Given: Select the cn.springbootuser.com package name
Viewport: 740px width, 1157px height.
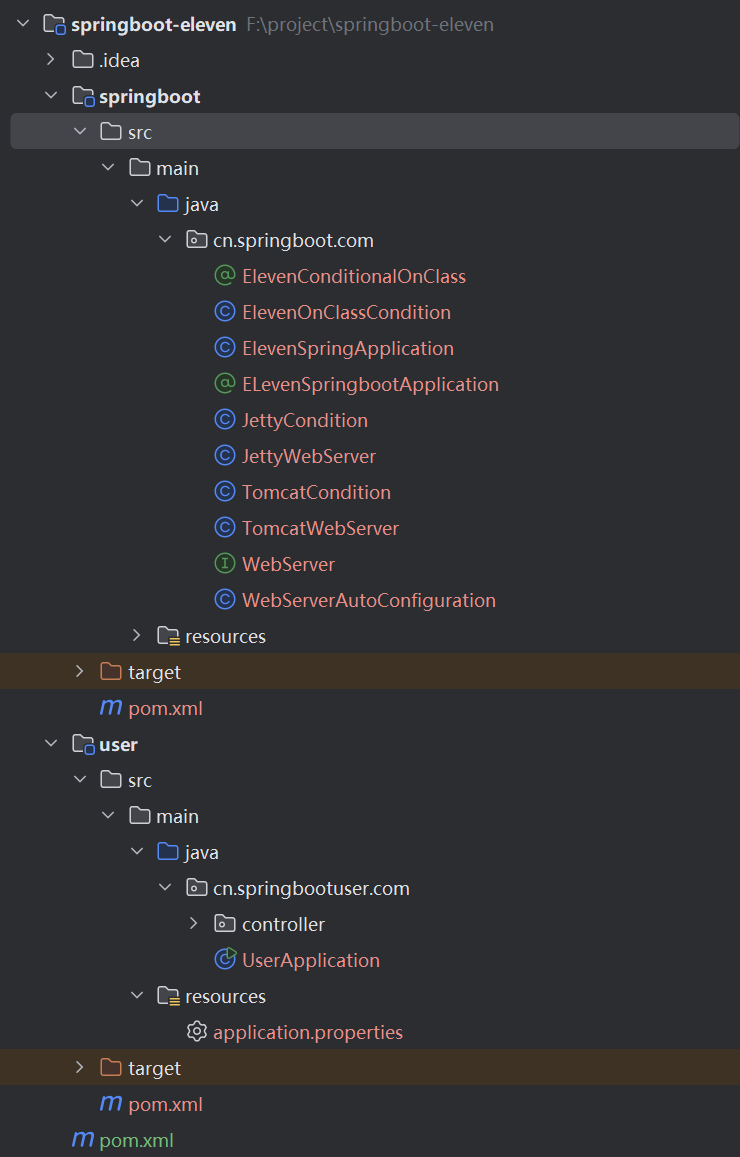Looking at the screenshot, I should pyautogui.click(x=311, y=888).
